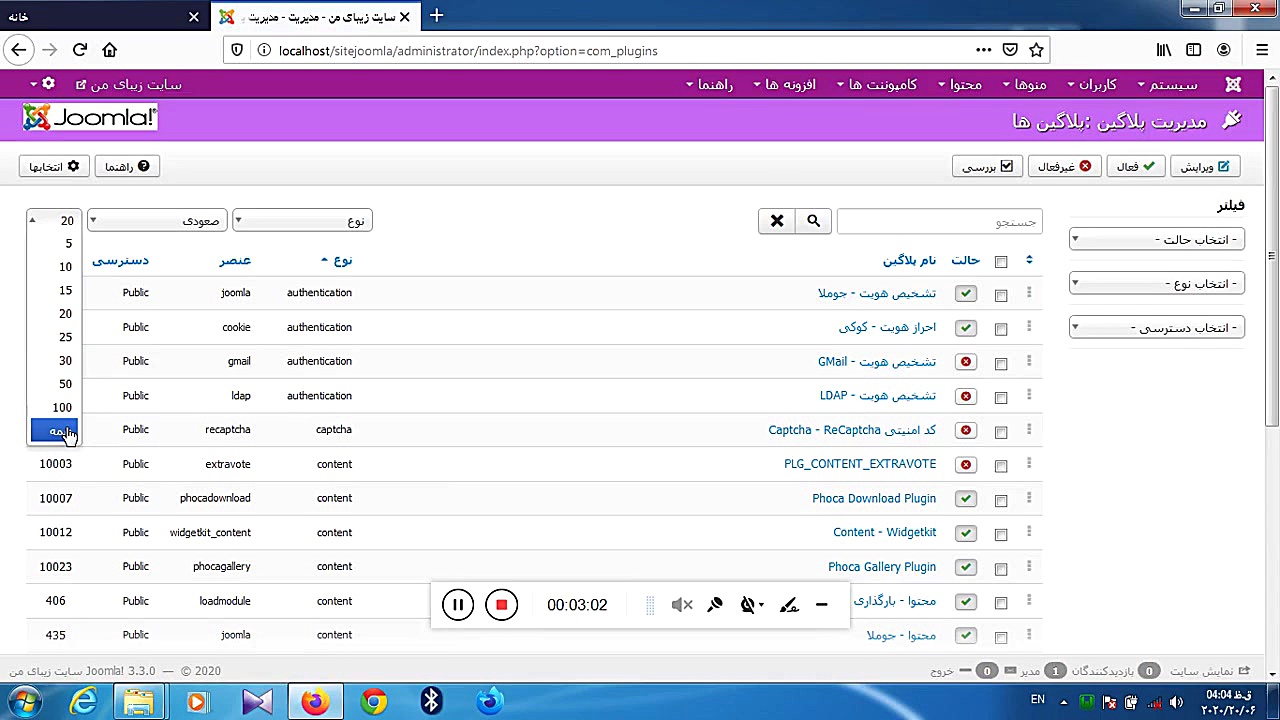Open Internet Explorer from the taskbar

(x=83, y=702)
